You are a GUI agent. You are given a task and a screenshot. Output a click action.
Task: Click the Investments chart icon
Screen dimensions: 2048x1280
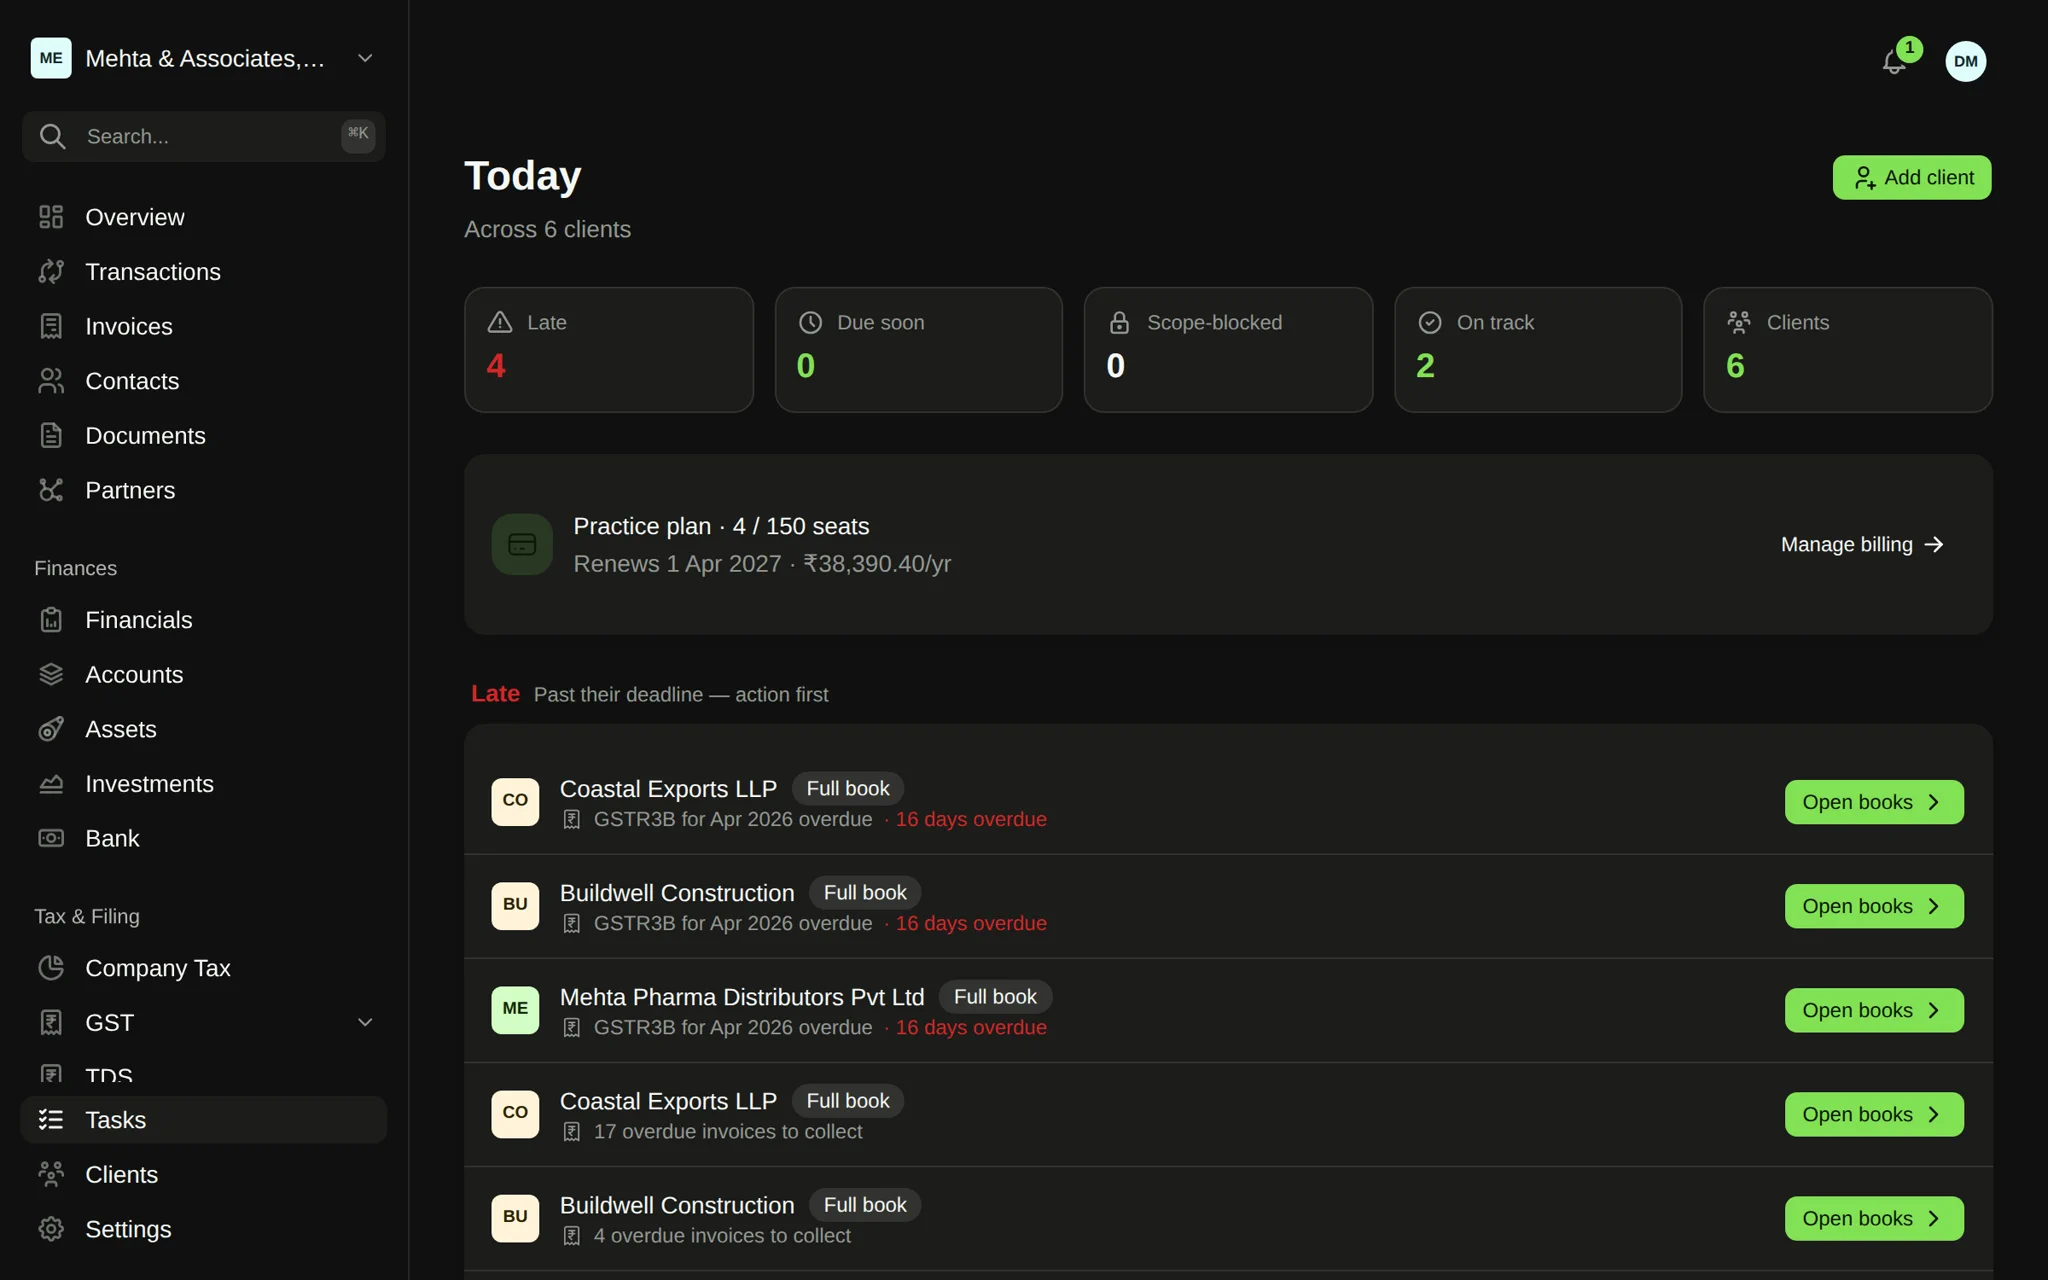point(51,784)
